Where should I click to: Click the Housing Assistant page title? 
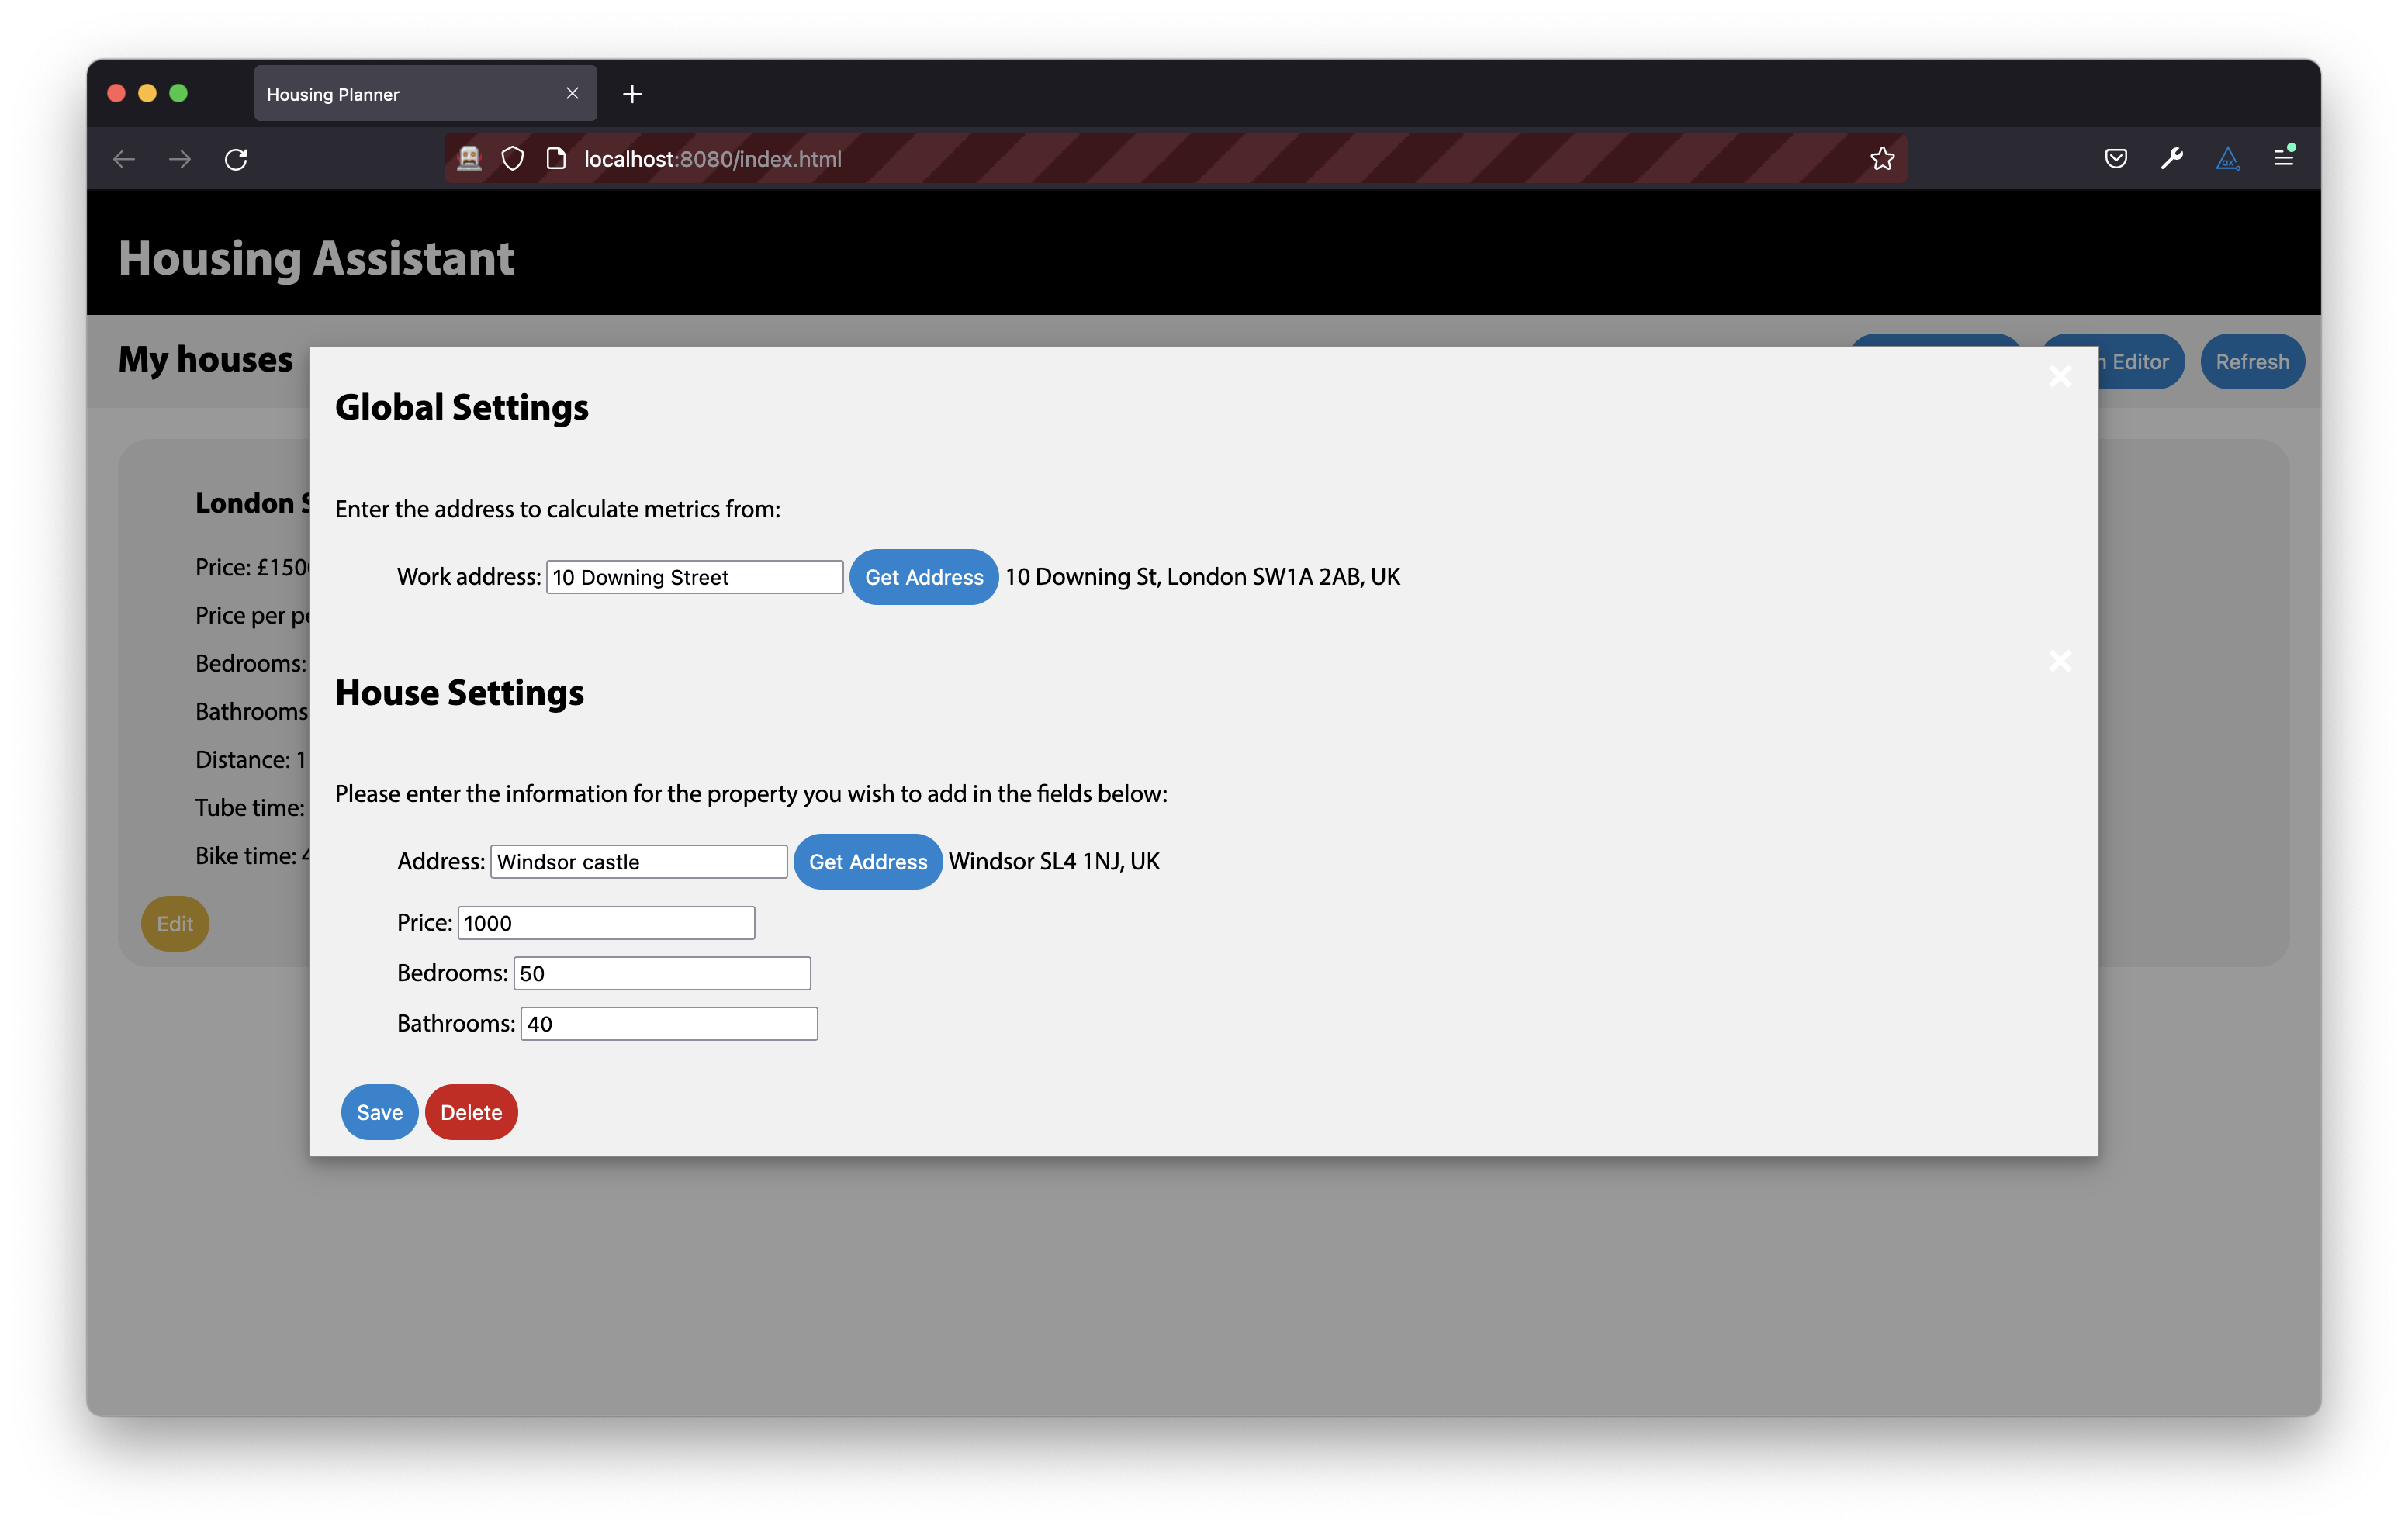316,258
